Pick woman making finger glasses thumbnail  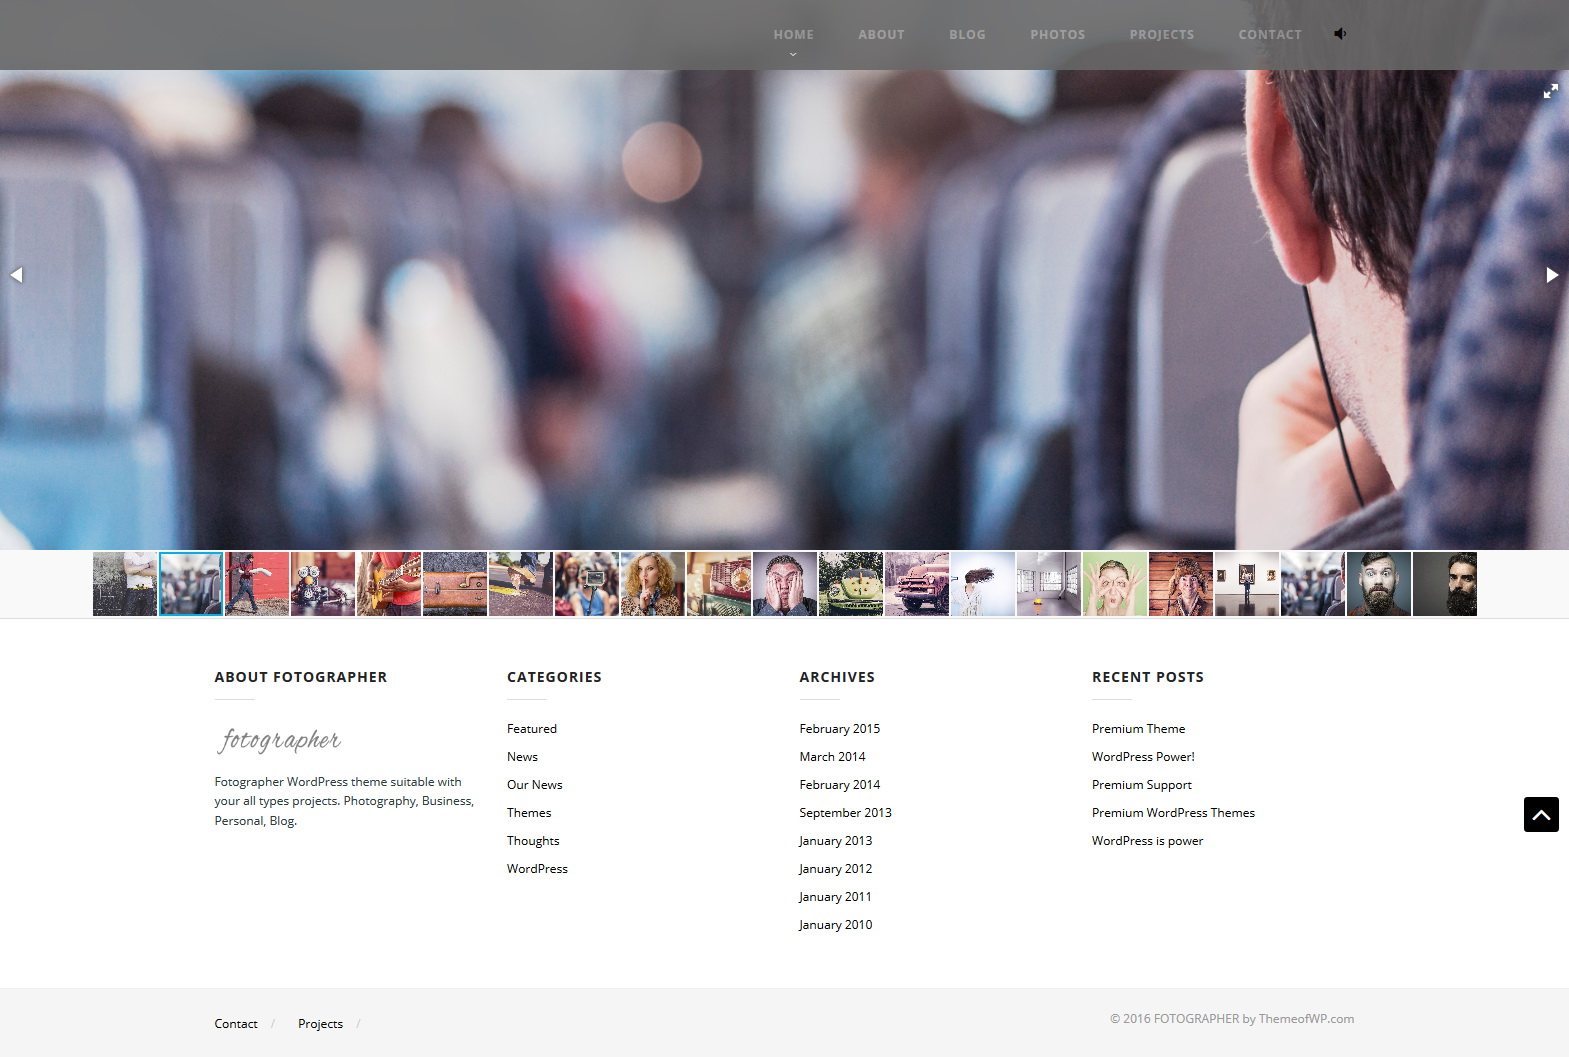point(1115,584)
